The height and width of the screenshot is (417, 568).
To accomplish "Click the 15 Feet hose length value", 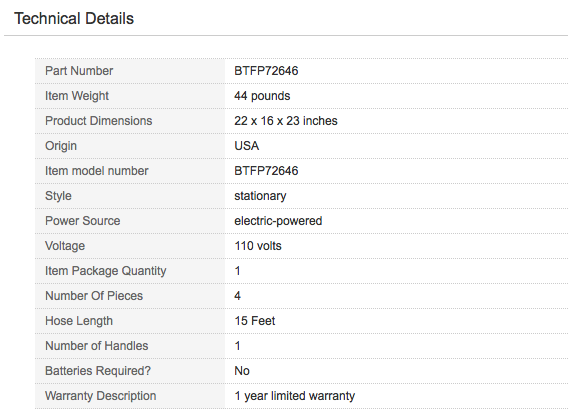I will click(x=255, y=321).
